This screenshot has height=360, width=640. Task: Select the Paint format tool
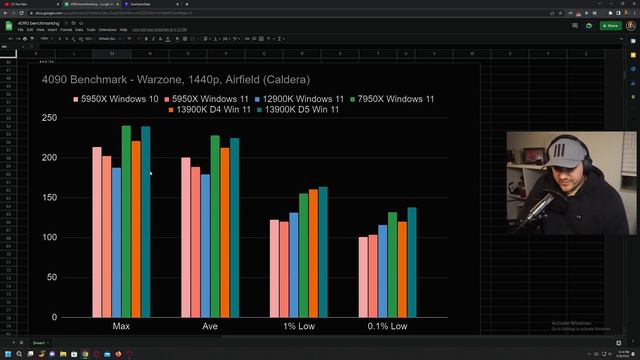pos(32,39)
